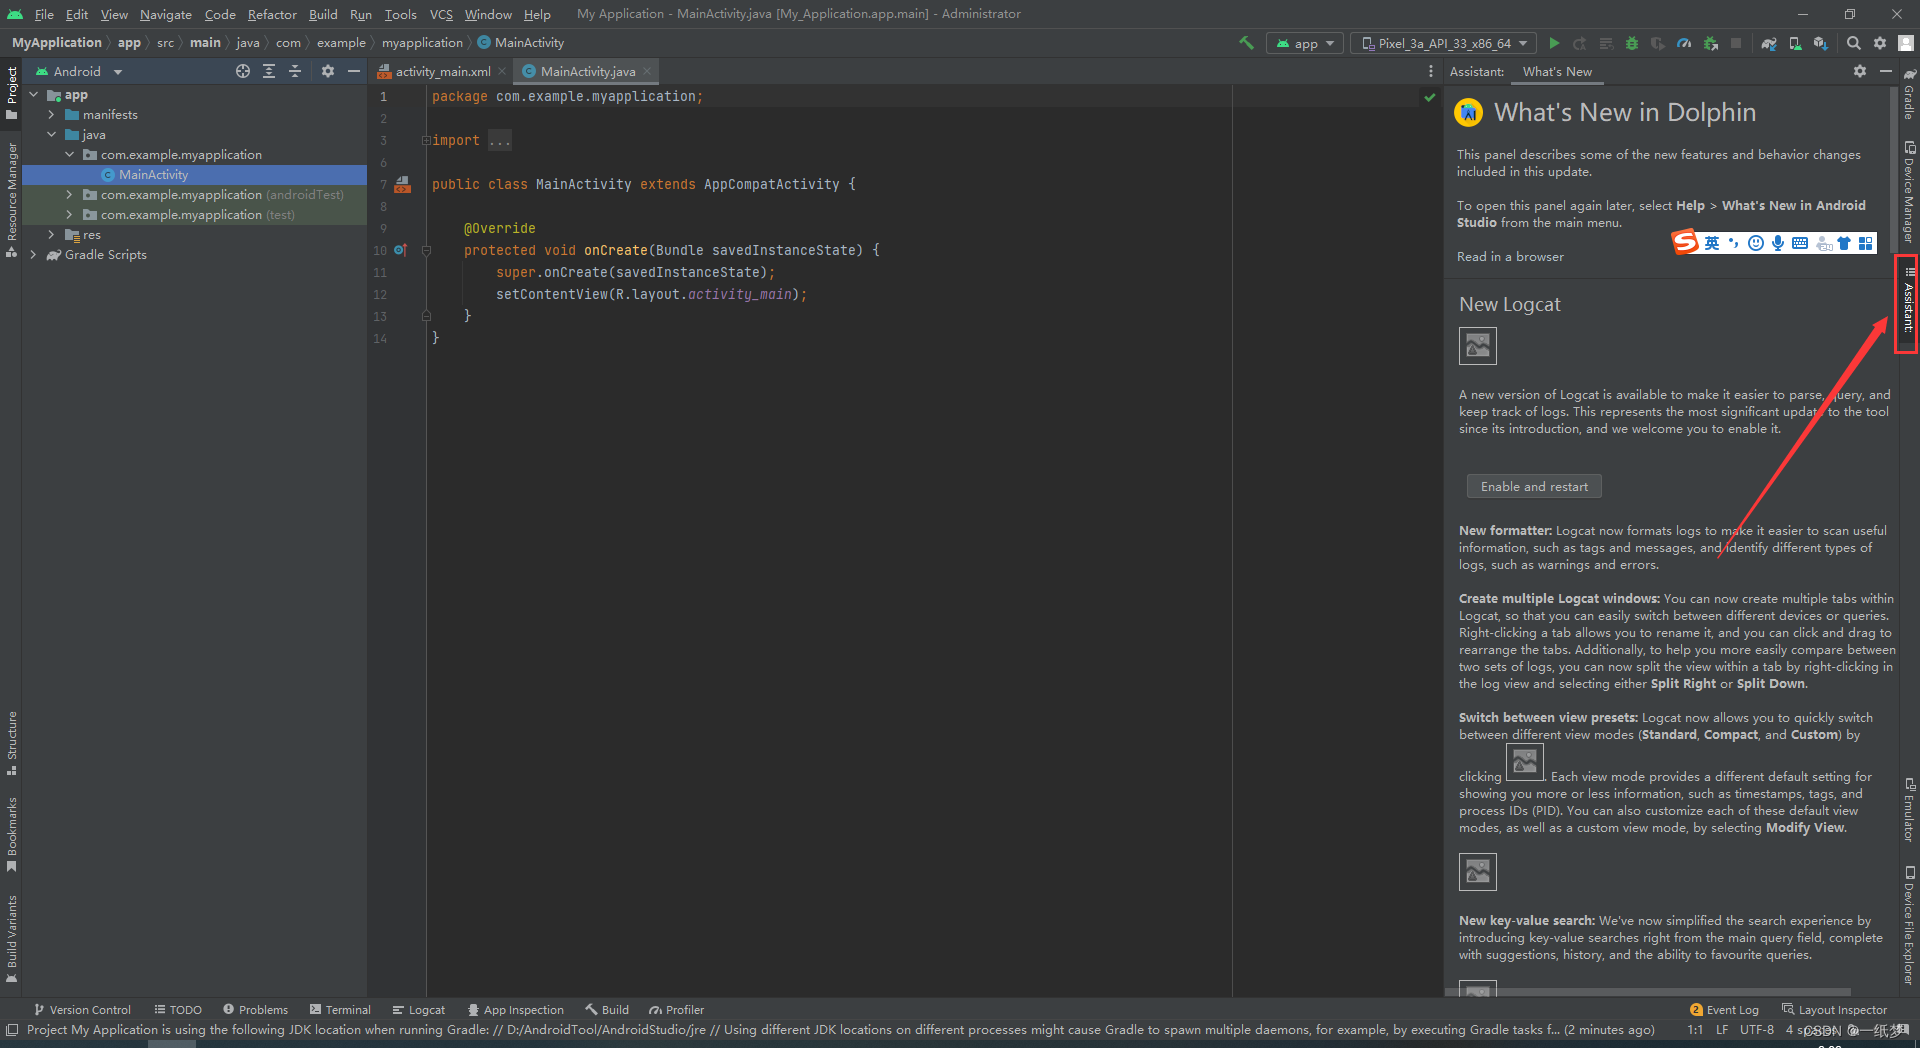
Task: Click the New Logcat image thumbnail
Action: click(1478, 346)
